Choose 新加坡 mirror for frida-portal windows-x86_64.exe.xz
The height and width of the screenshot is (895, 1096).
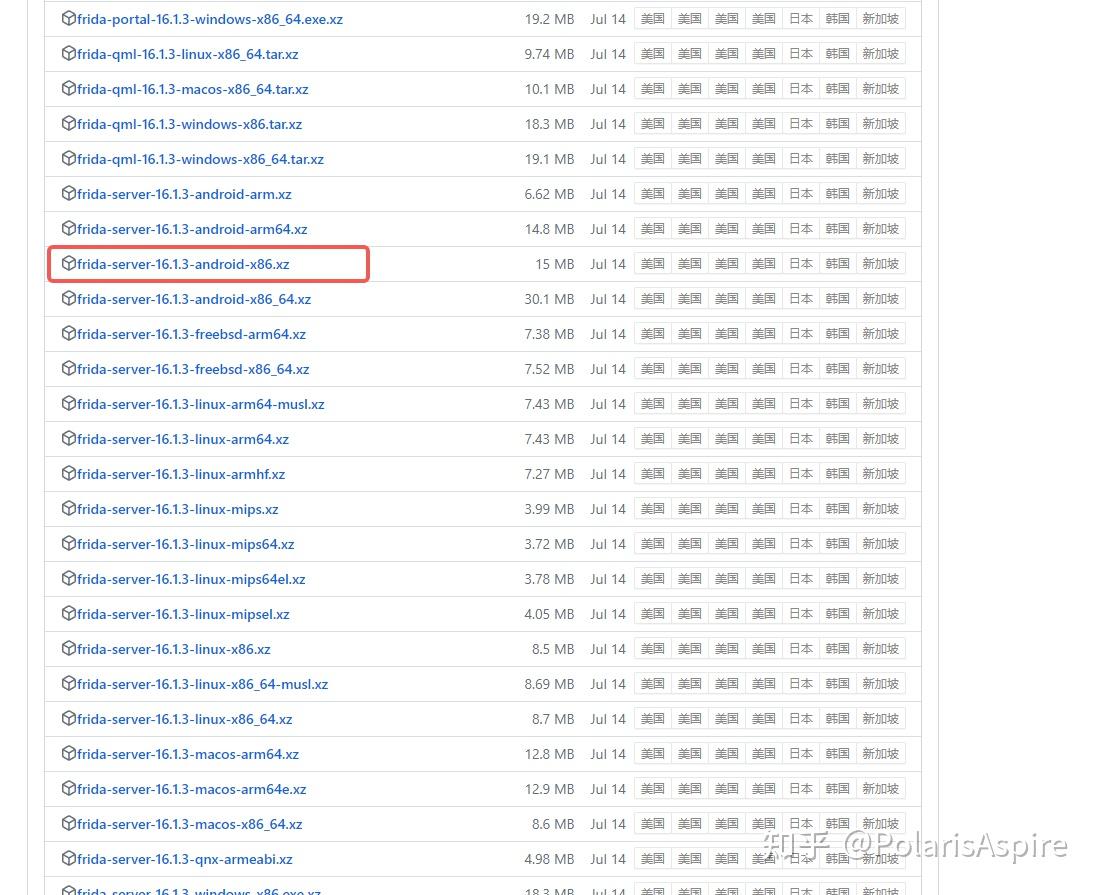coord(880,19)
